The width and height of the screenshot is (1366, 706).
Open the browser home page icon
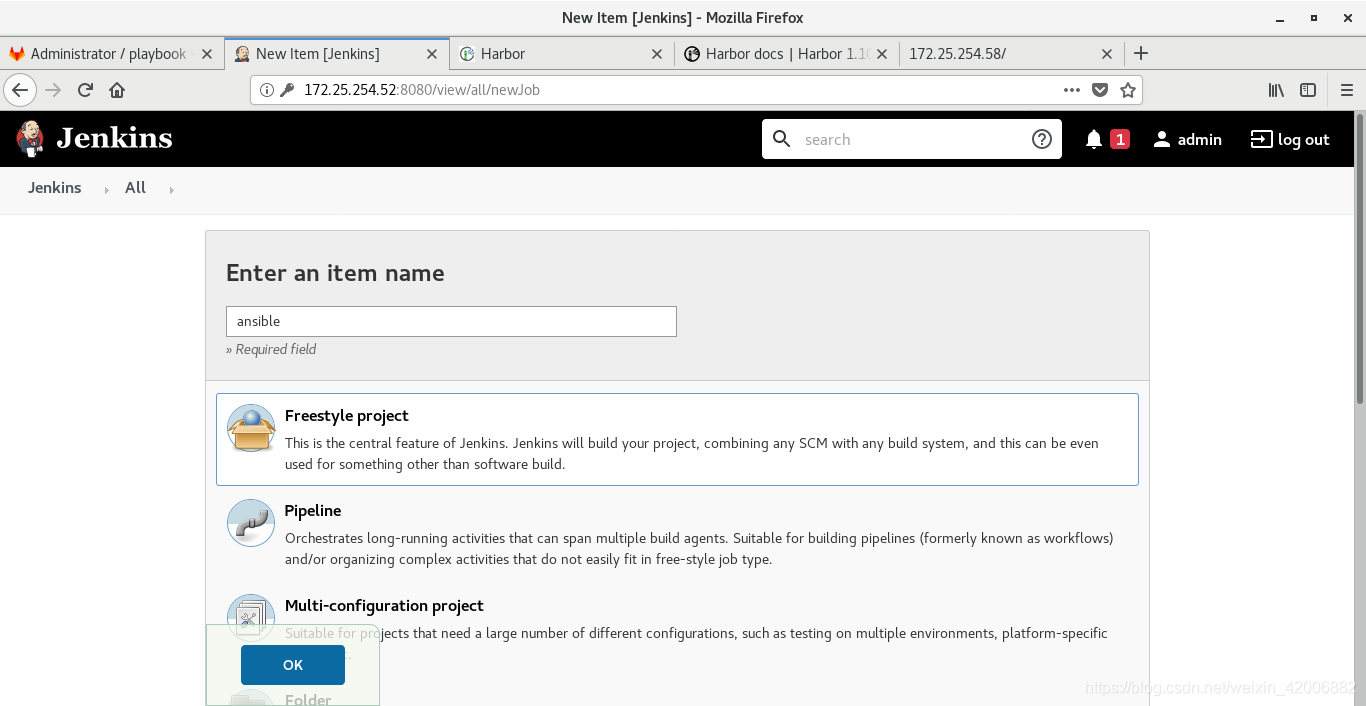[117, 90]
